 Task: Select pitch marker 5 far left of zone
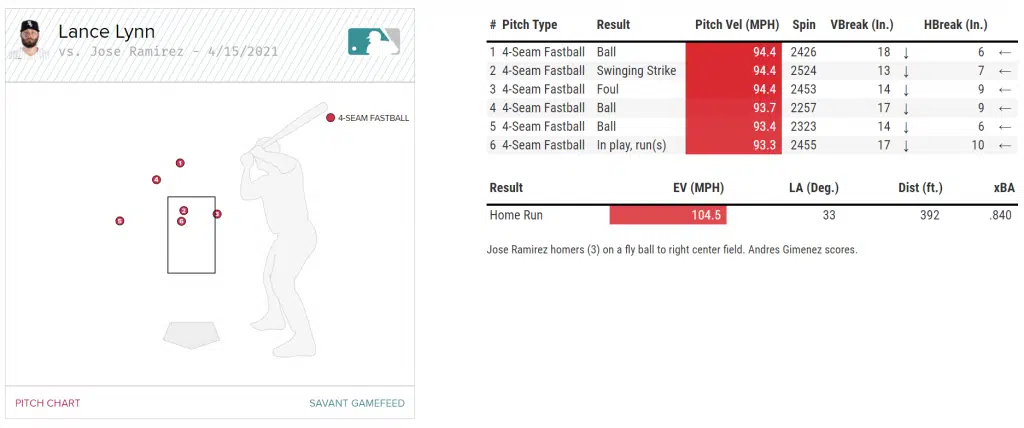120,221
